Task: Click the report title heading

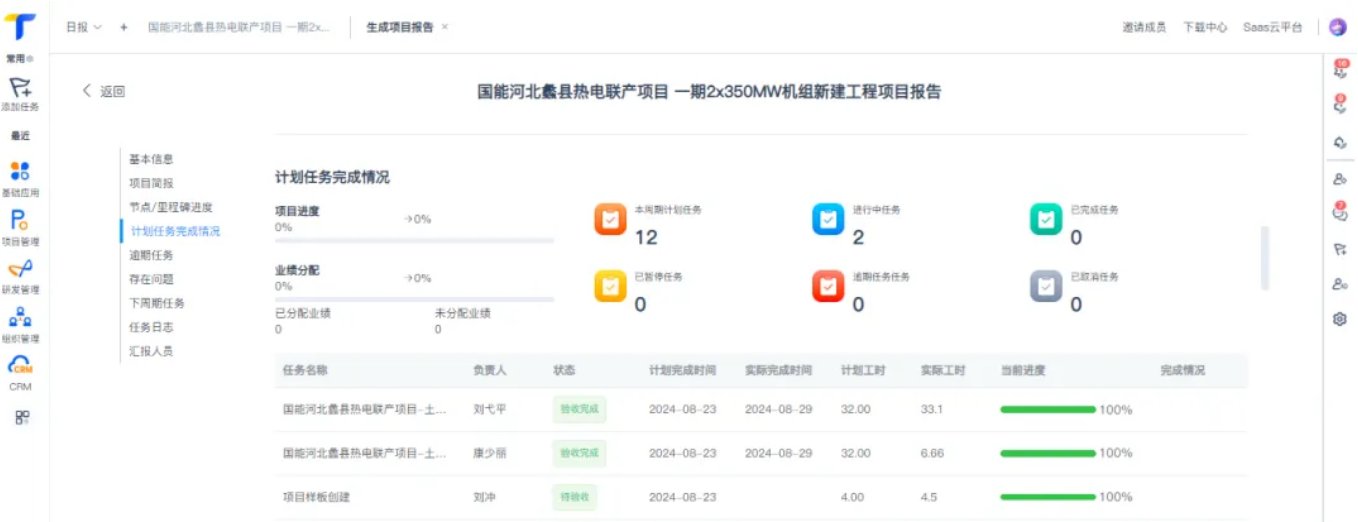Action: [x=709, y=92]
